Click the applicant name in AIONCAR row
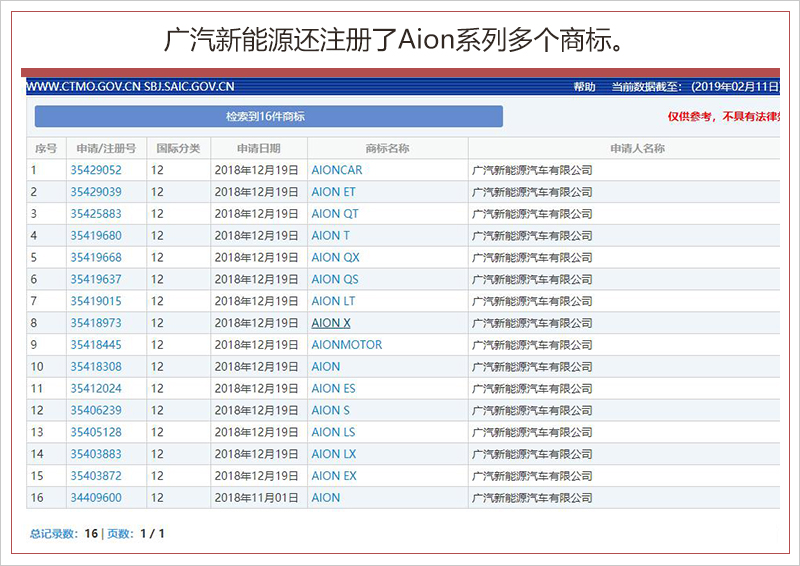 click(x=532, y=170)
